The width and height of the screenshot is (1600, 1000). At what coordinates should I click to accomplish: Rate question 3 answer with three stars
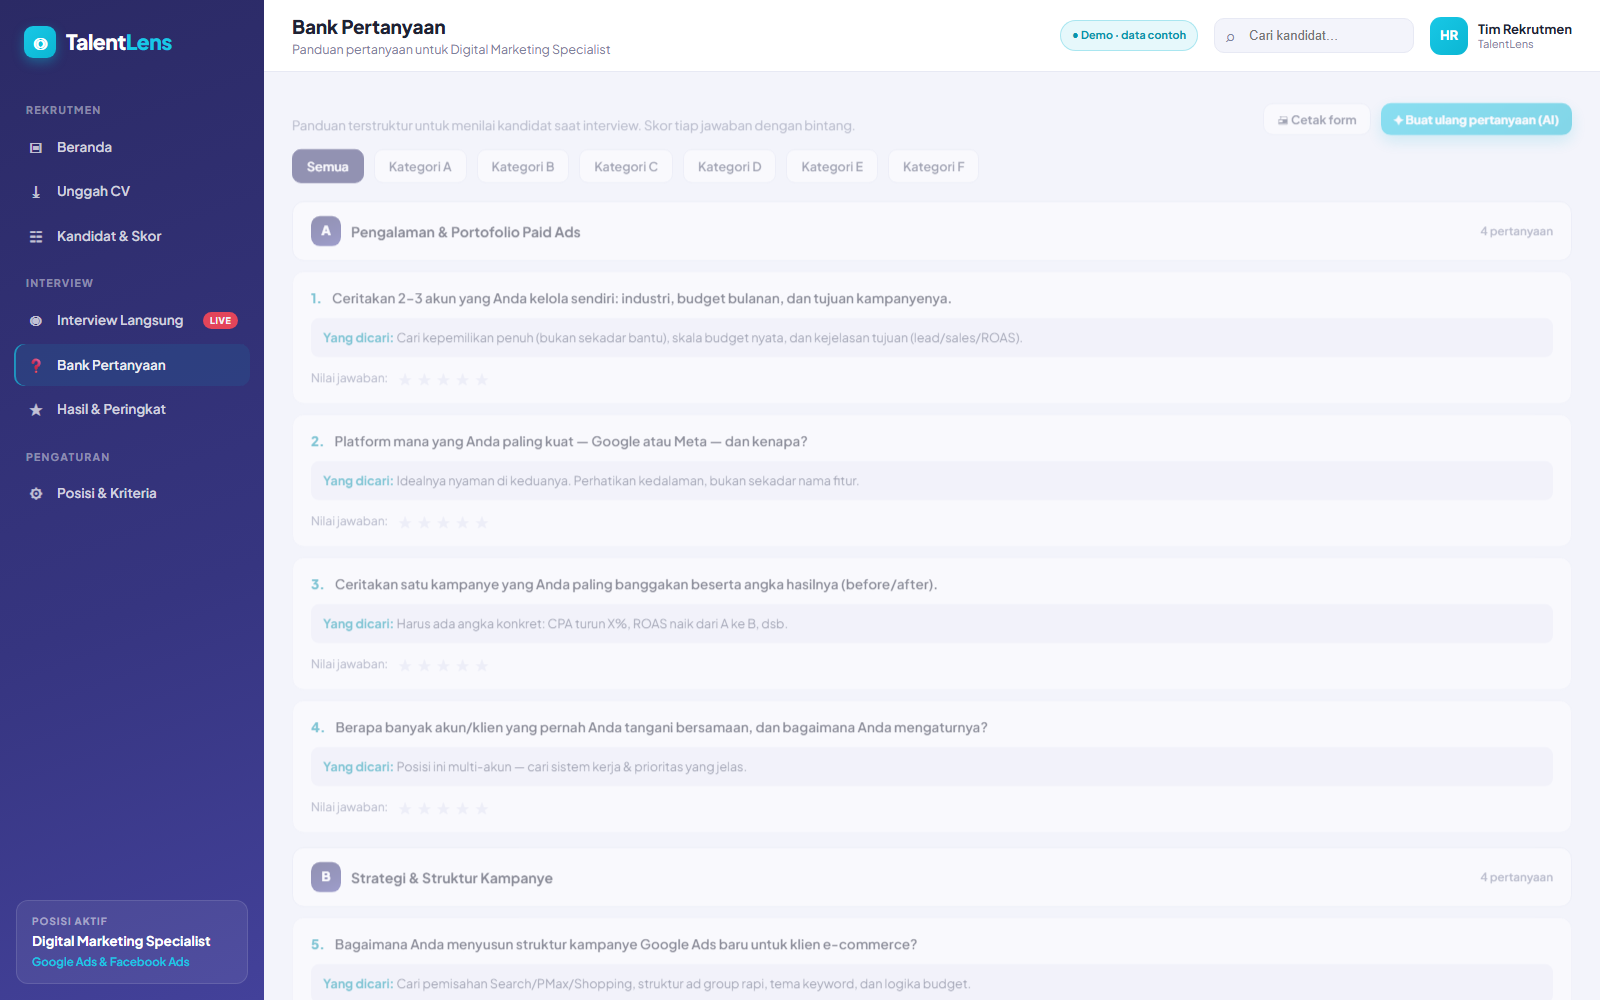(x=443, y=665)
